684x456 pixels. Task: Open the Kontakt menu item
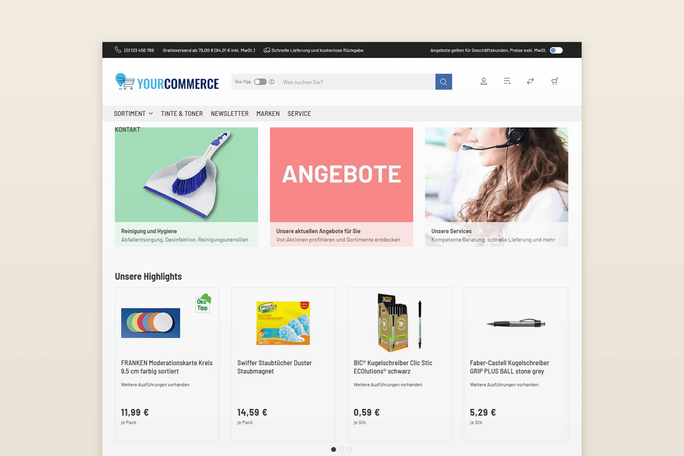127,130
